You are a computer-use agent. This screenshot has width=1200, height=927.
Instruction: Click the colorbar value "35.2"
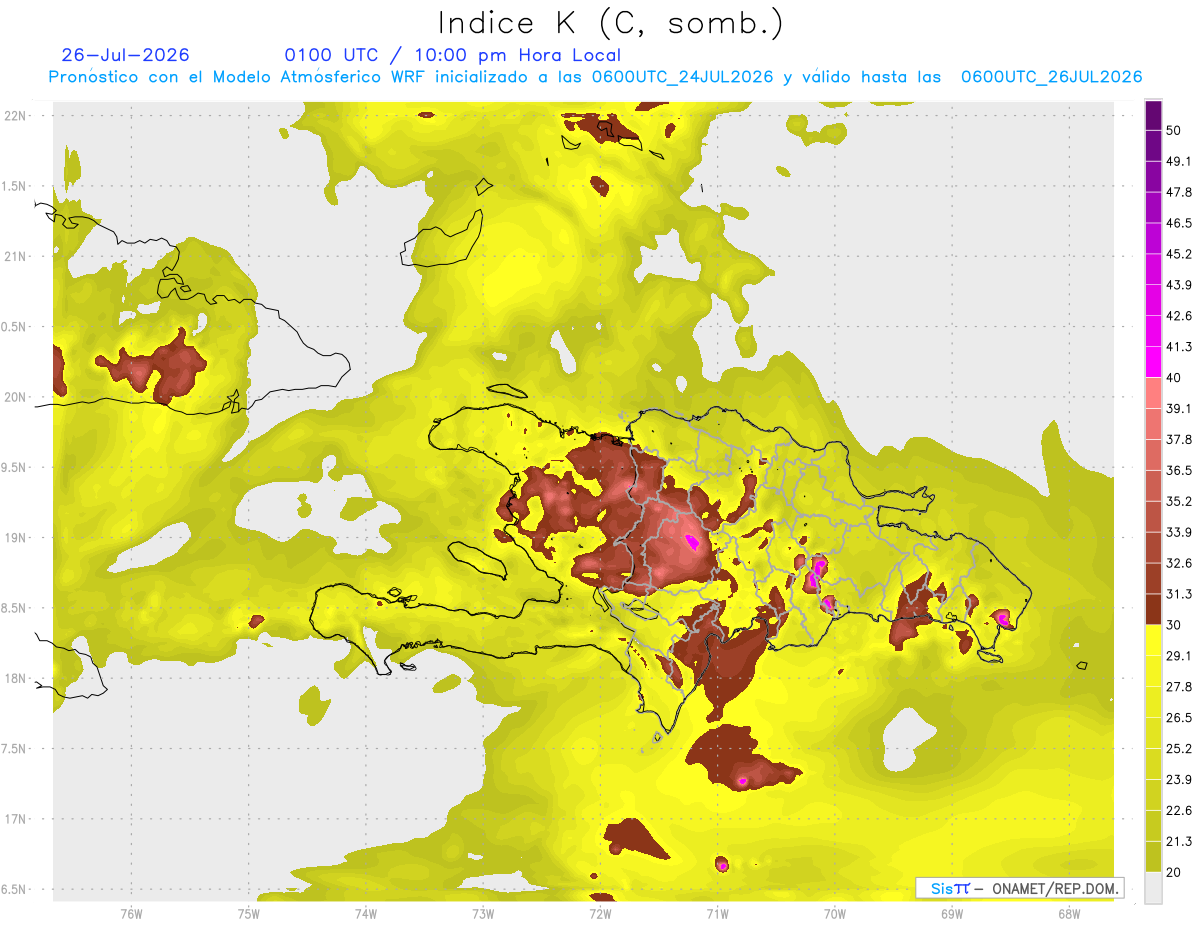tap(1179, 501)
